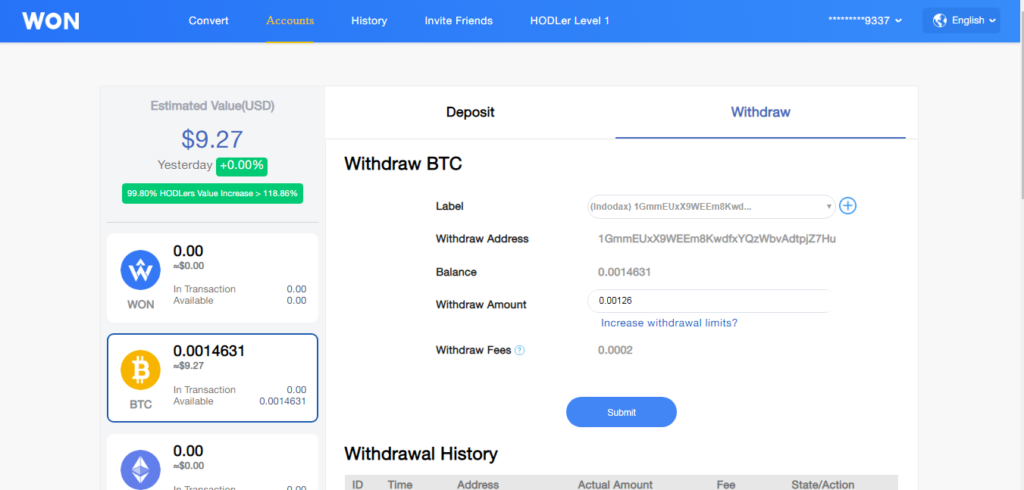Click the Withdrawal History heading
The width and height of the screenshot is (1024, 490).
click(421, 453)
